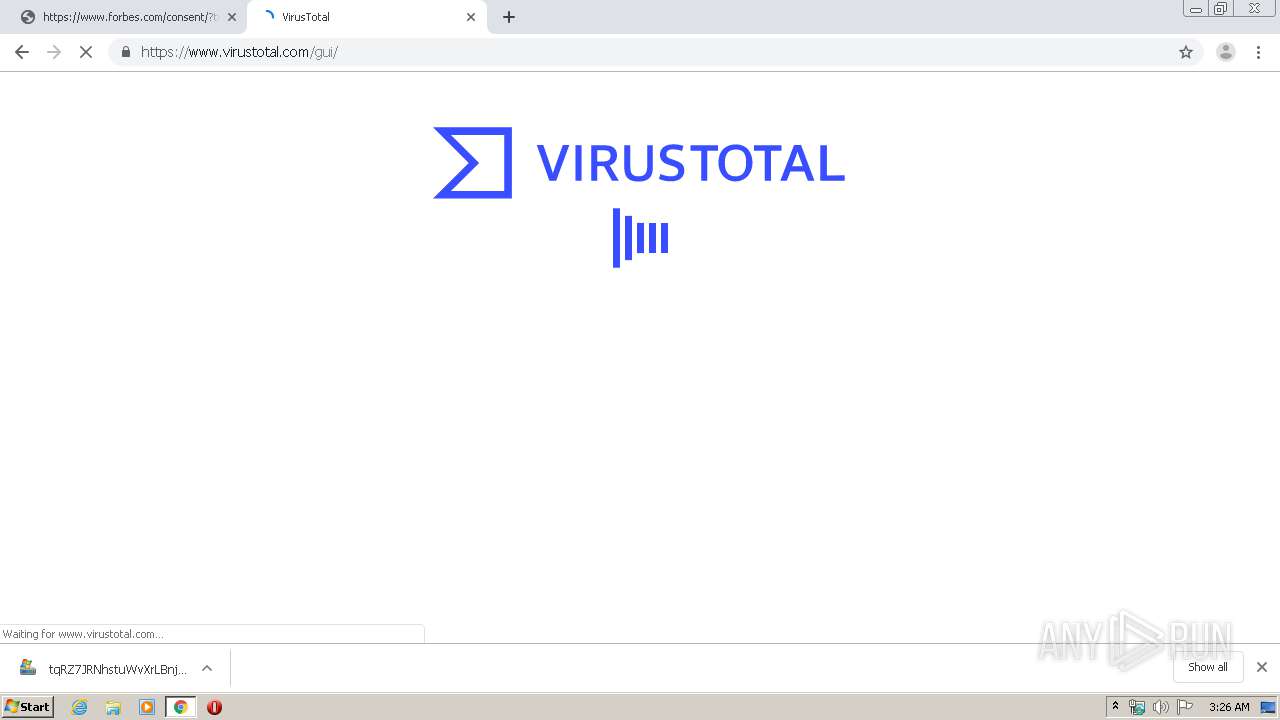Image resolution: width=1280 pixels, height=720 pixels.
Task: Open Action Center flag icon
Action: coord(1185,707)
